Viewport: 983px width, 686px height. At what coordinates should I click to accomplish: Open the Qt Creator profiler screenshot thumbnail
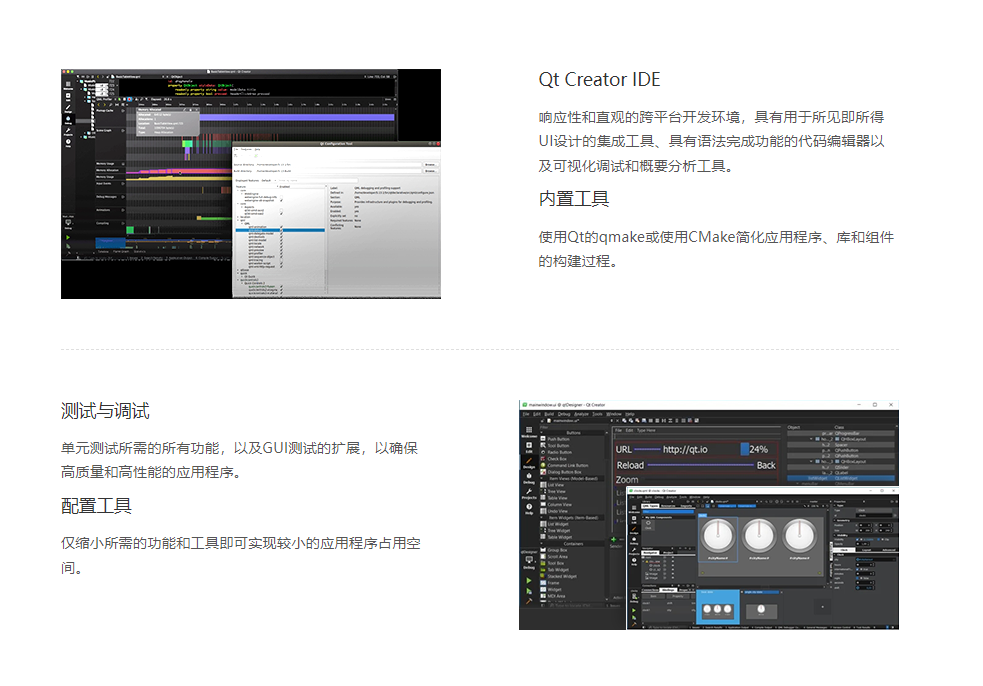coord(251,184)
